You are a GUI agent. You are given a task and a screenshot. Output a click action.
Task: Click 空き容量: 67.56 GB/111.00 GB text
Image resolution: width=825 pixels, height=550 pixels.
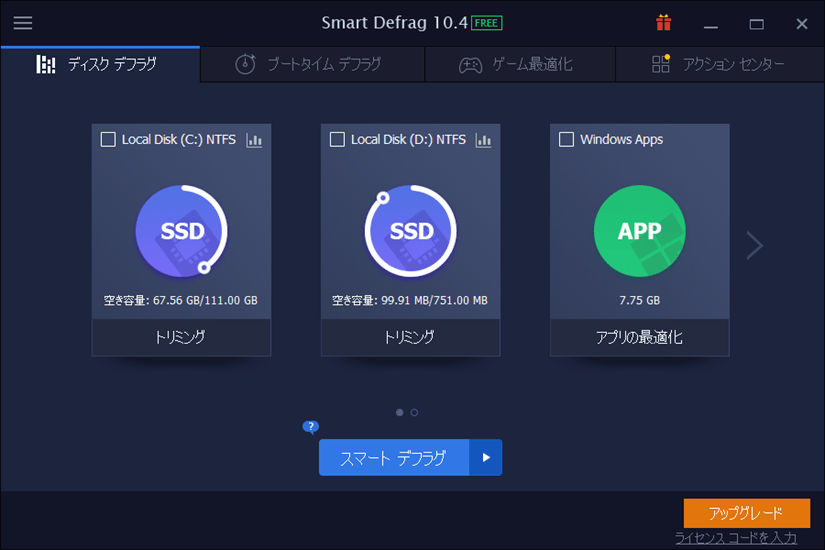coord(180,301)
